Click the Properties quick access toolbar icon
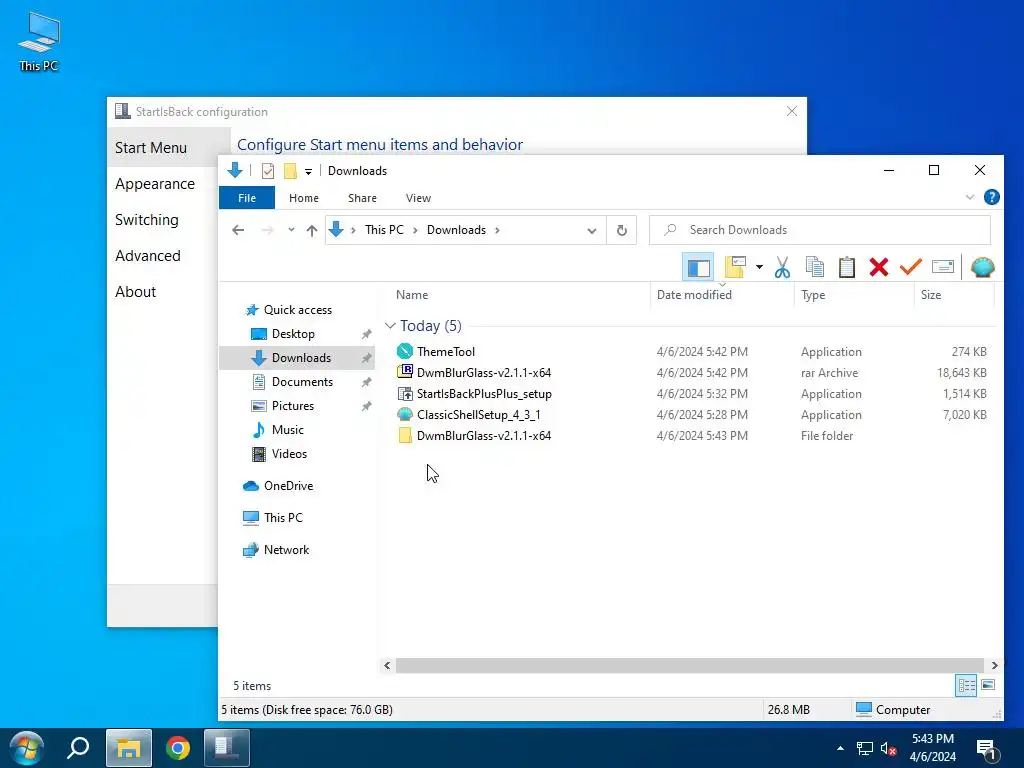Image resolution: width=1024 pixels, height=768 pixels. click(x=268, y=171)
